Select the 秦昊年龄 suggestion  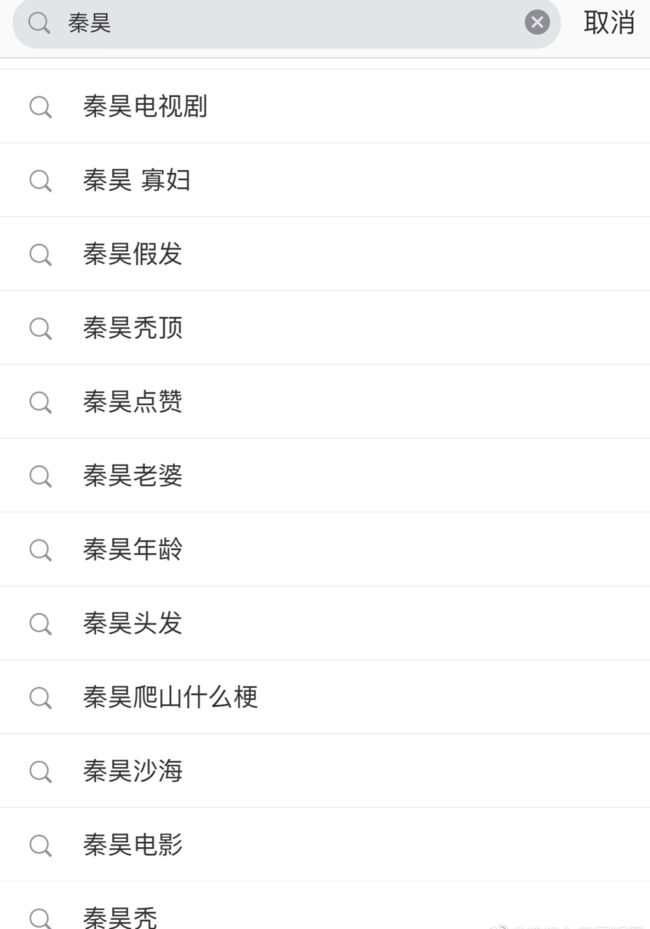(x=325, y=550)
